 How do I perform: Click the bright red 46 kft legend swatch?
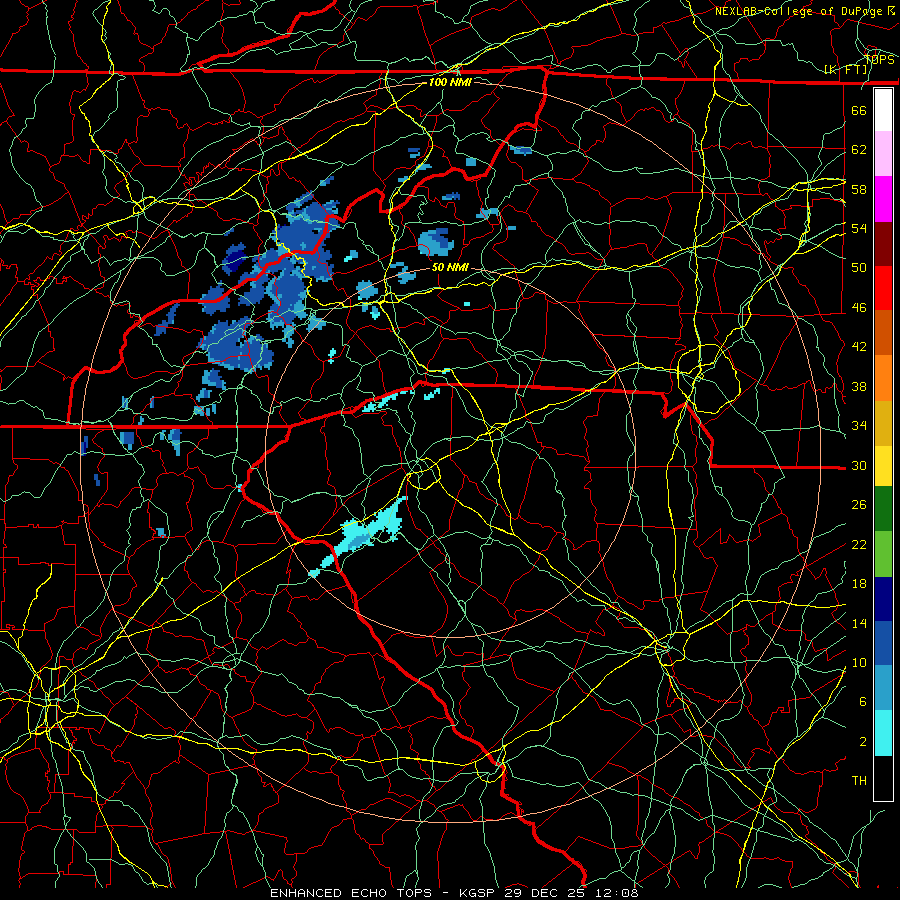point(883,288)
